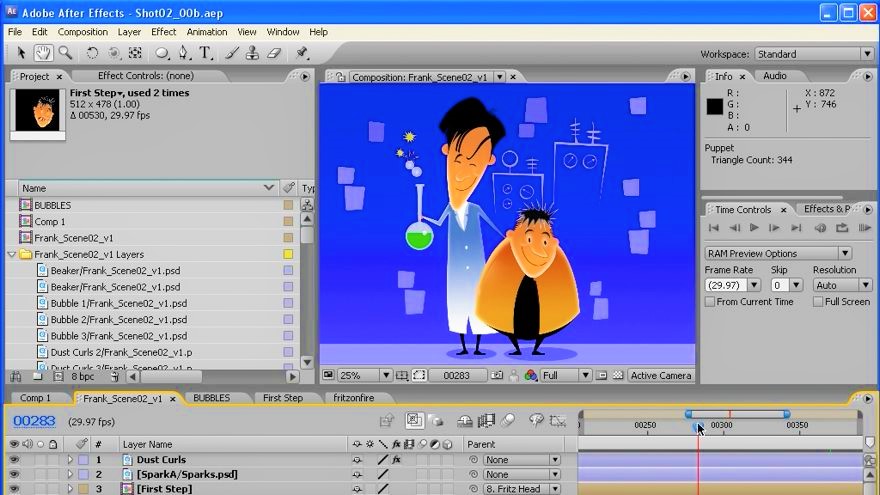
Task: Select the Puppet Pin tool
Action: point(302,53)
